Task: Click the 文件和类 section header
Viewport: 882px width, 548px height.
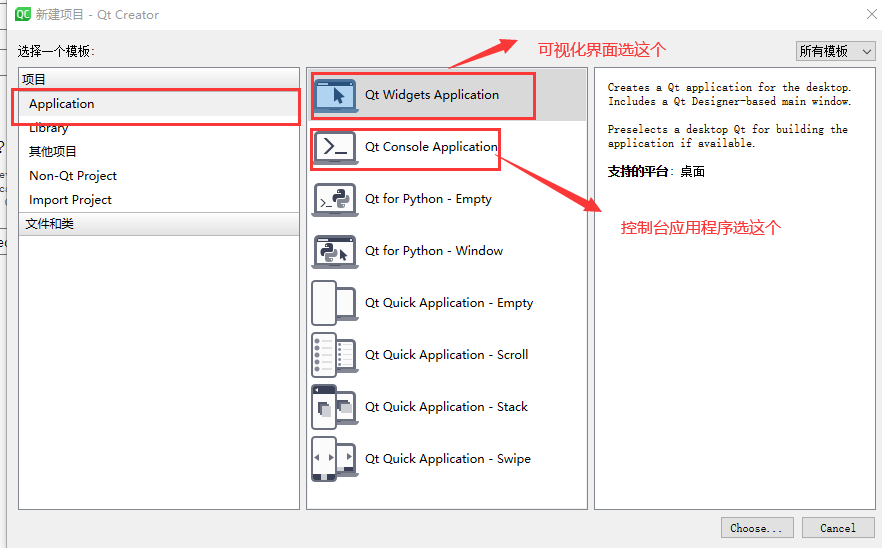Action: pyautogui.click(x=159, y=224)
